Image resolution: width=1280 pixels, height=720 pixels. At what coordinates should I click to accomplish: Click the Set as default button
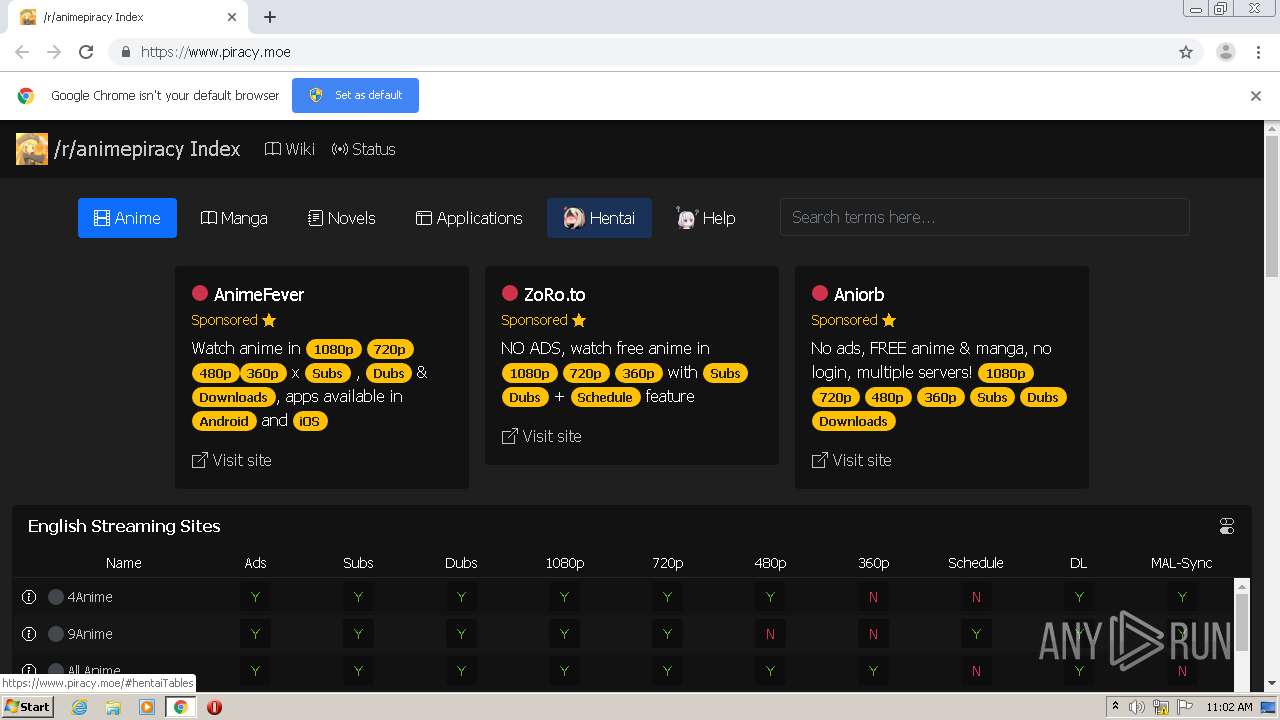click(355, 95)
